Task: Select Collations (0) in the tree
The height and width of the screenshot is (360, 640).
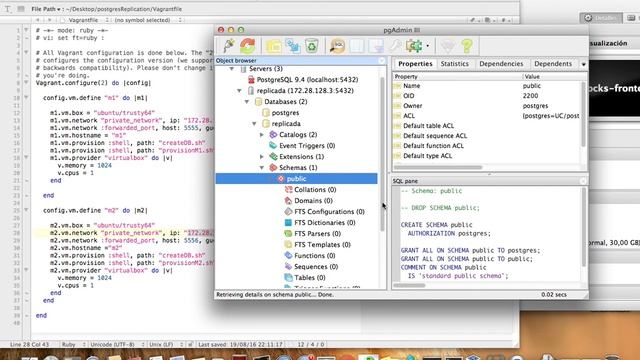Action: click(315, 190)
